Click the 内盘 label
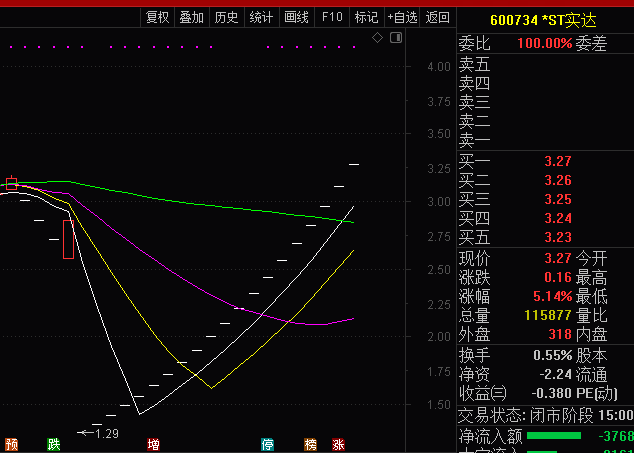The height and width of the screenshot is (453, 634). pyautogui.click(x=591, y=334)
